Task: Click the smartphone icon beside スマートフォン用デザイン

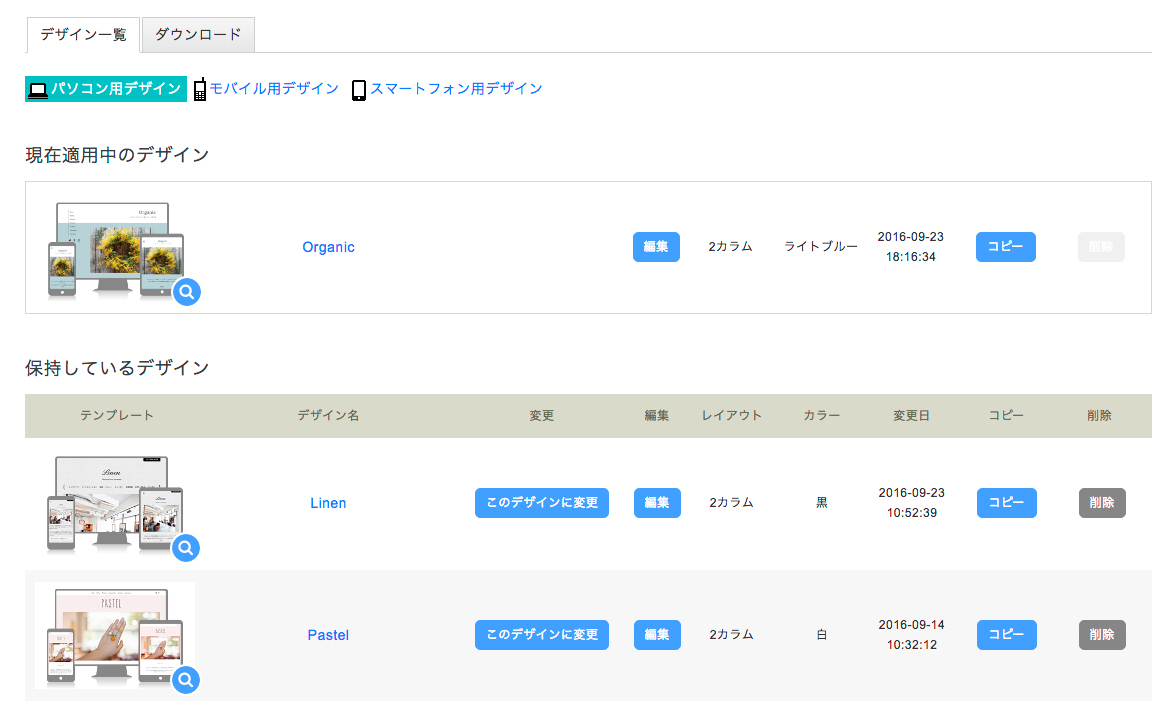Action: click(358, 88)
